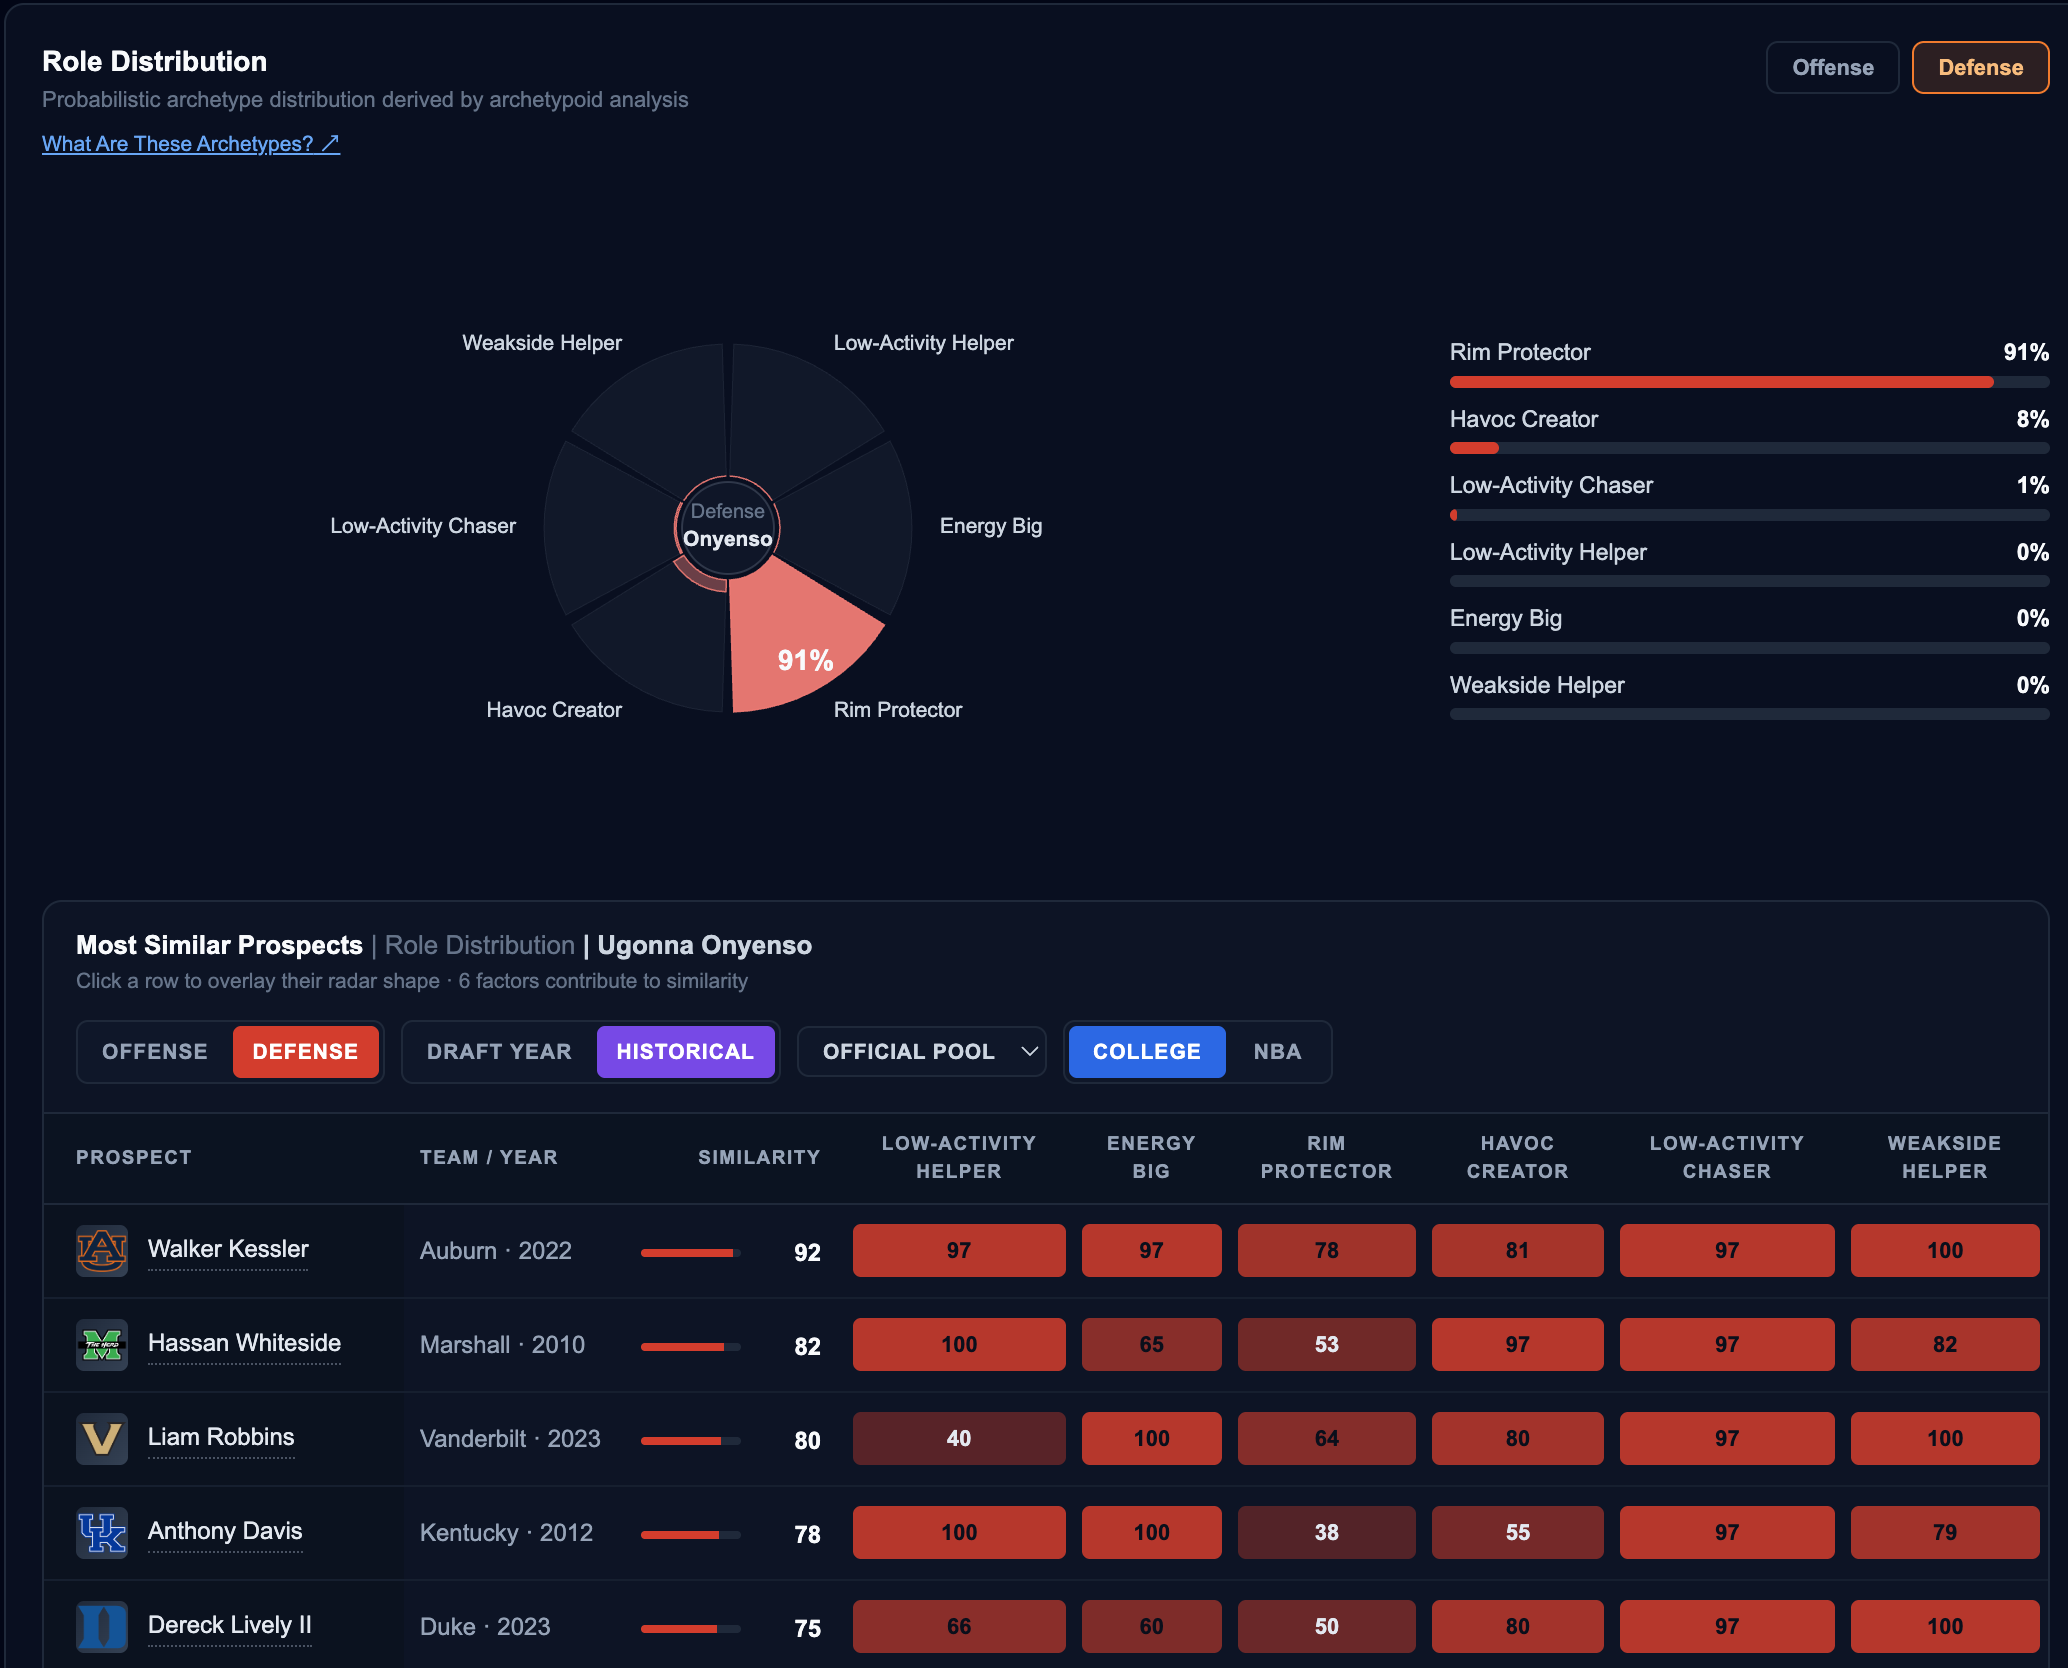Click the Duke team logo icon
This screenshot has width=2068, height=1668.
pos(102,1626)
